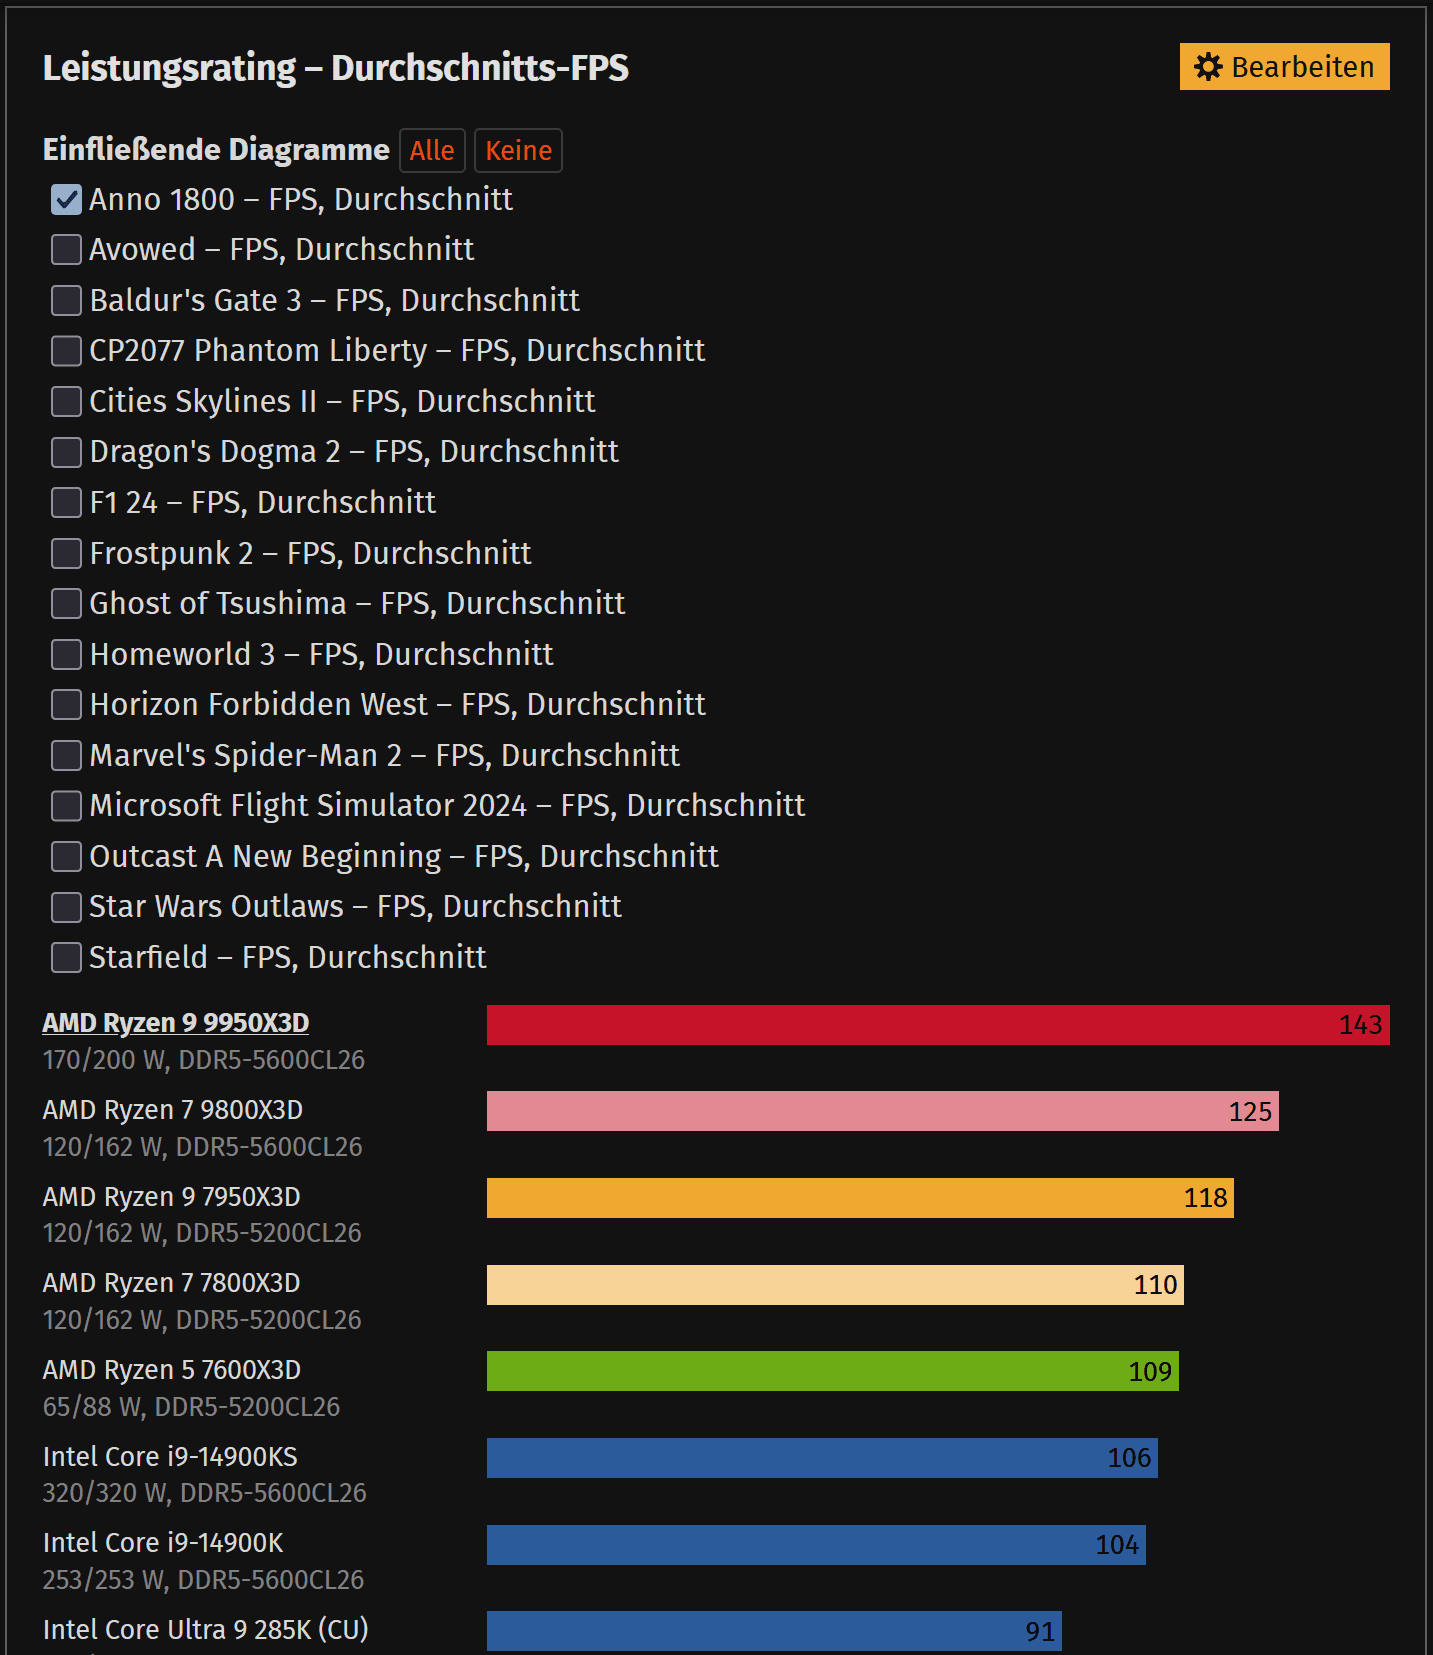Click '320/320 W, DDR5-5600CL26' spec text

[205, 1493]
